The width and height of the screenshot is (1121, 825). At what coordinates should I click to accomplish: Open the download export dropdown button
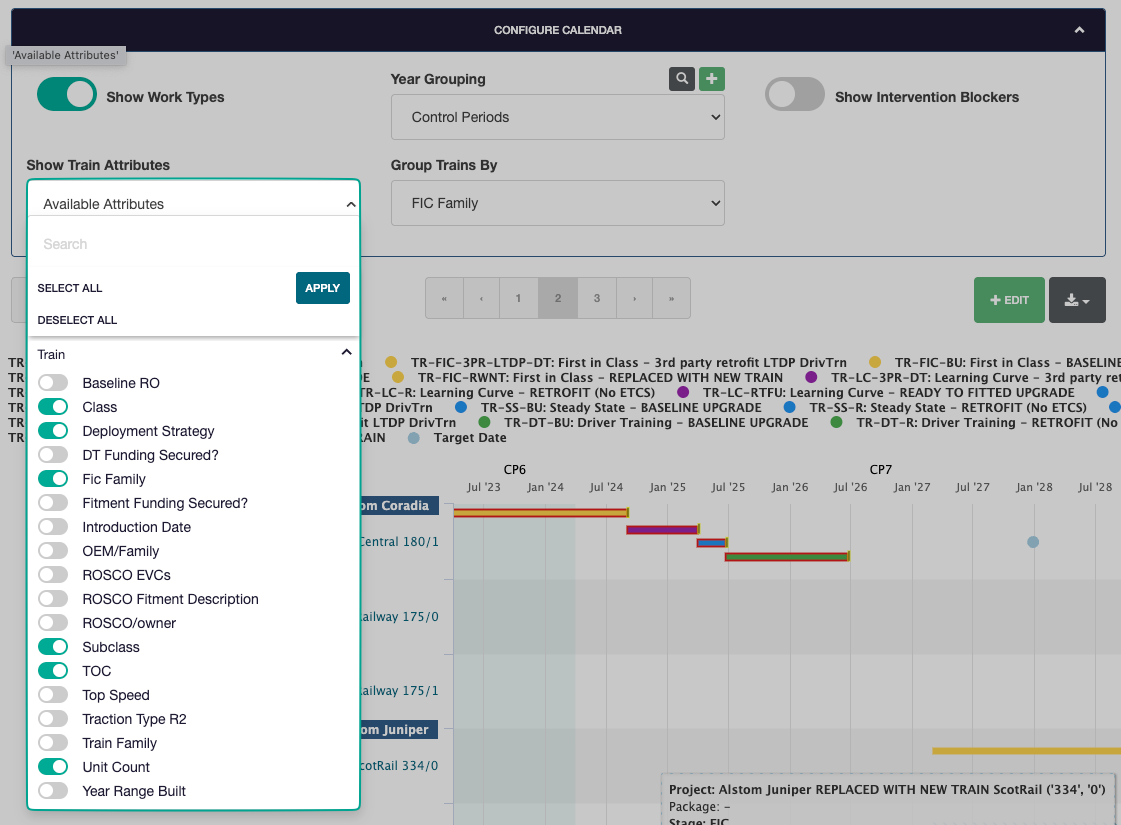[1077, 300]
